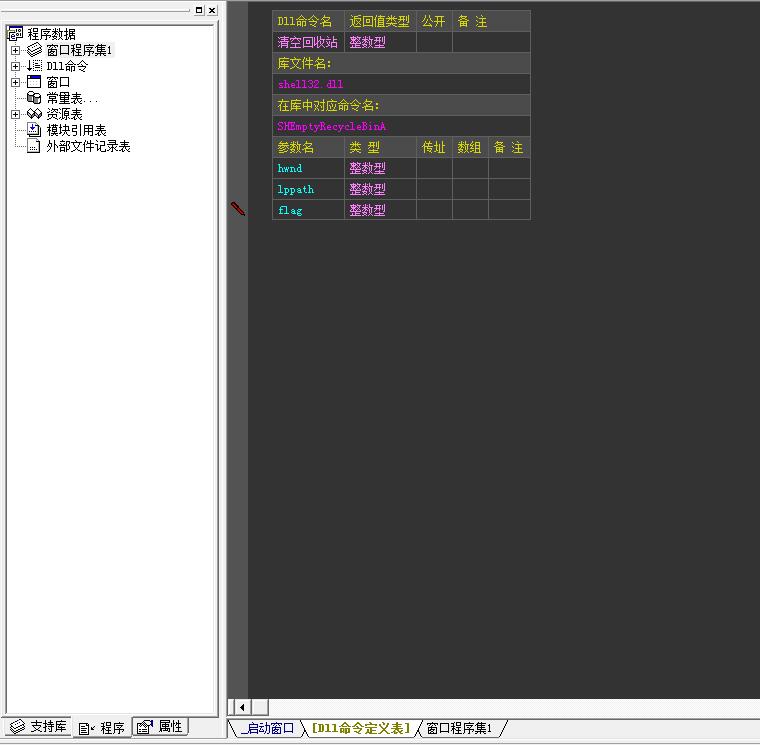Viewport: 760px width, 745px height.
Task: Click the 返回值类型 column header
Action: [380, 21]
